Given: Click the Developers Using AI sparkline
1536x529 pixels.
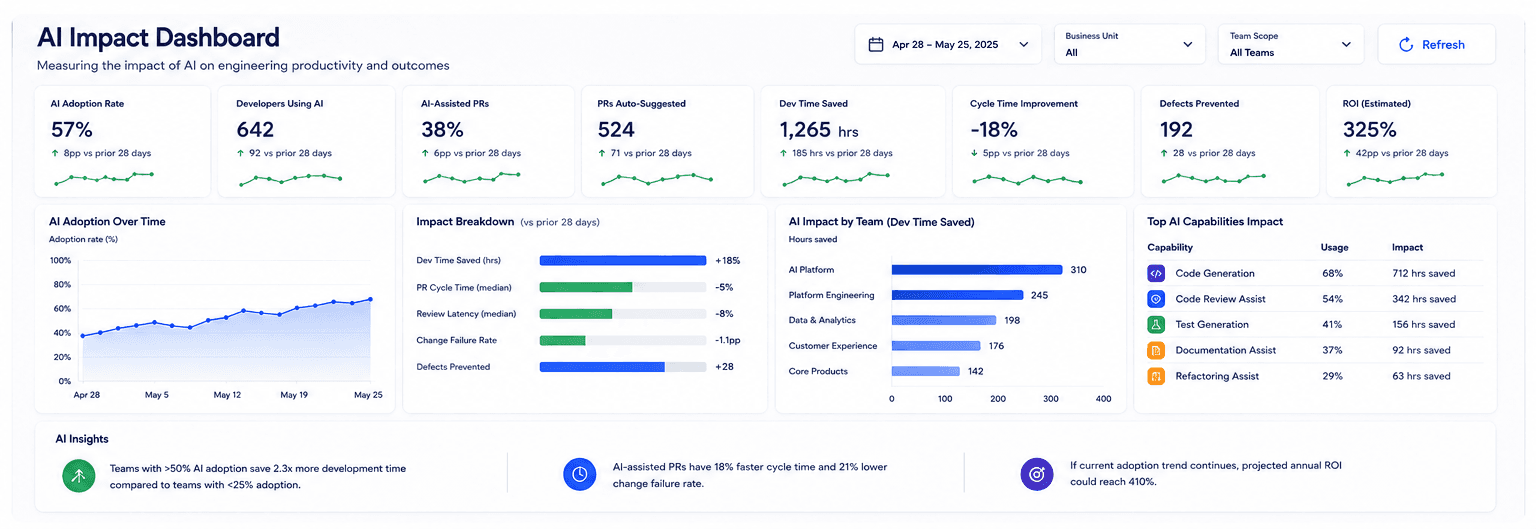Looking at the screenshot, I should (291, 179).
